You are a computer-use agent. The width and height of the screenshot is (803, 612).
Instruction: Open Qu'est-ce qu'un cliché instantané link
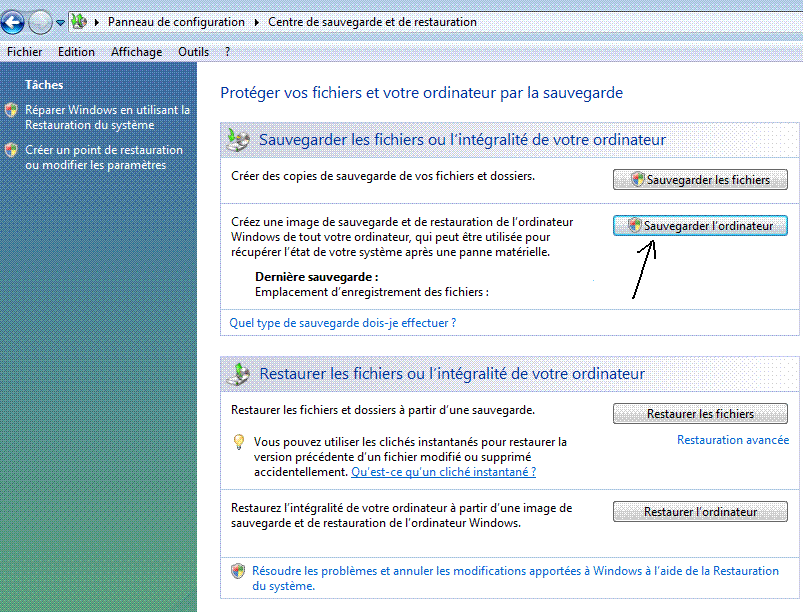point(443,472)
